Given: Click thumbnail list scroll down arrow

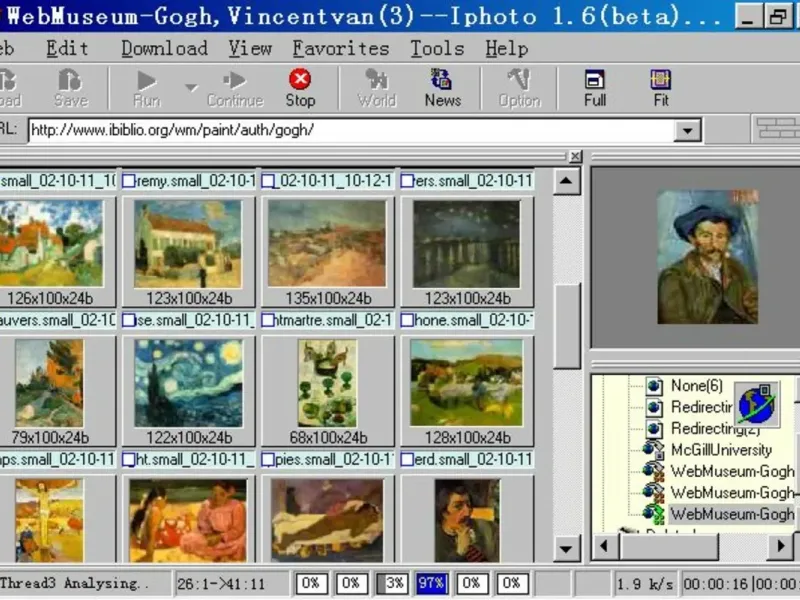Looking at the screenshot, I should point(566,549).
